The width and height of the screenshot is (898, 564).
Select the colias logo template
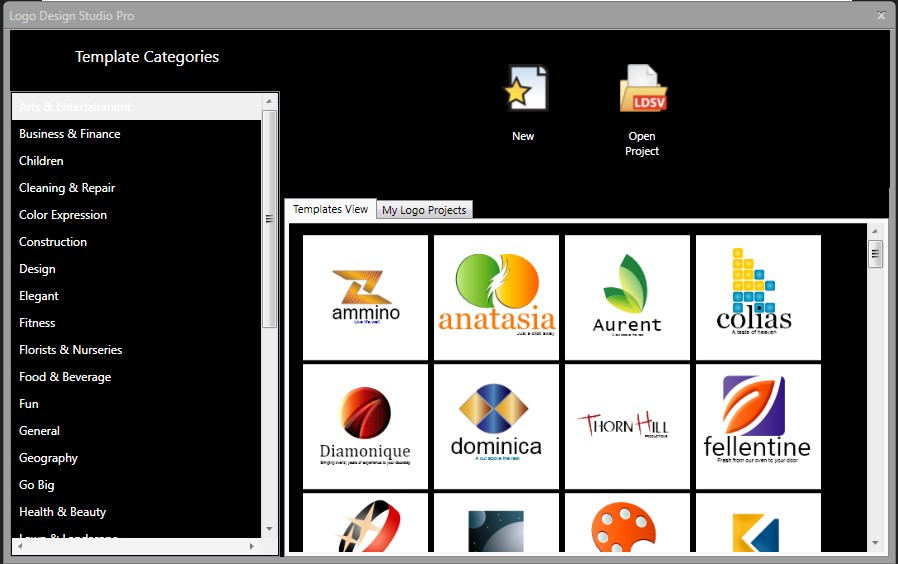(758, 297)
